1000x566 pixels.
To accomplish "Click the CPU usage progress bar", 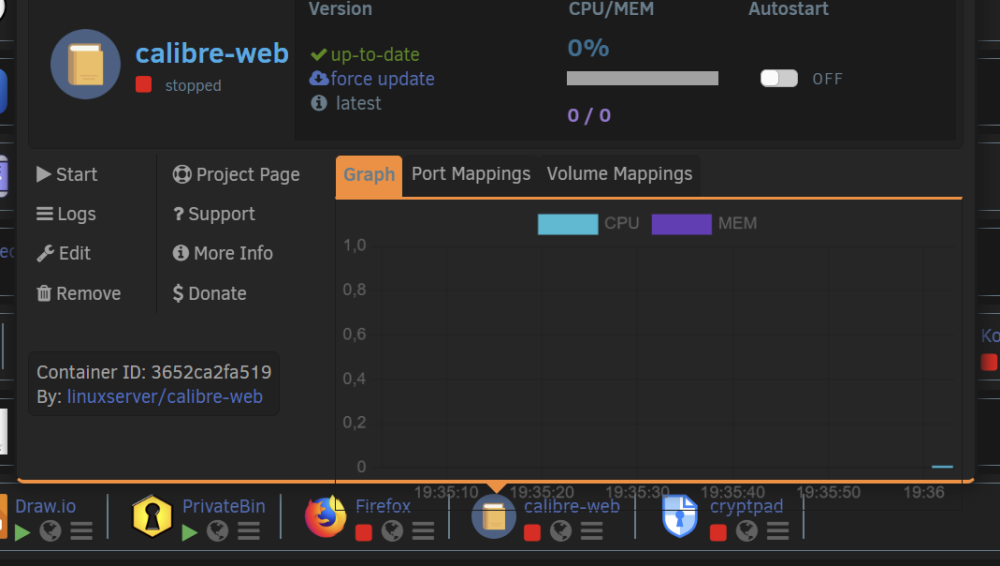I will [x=642, y=78].
